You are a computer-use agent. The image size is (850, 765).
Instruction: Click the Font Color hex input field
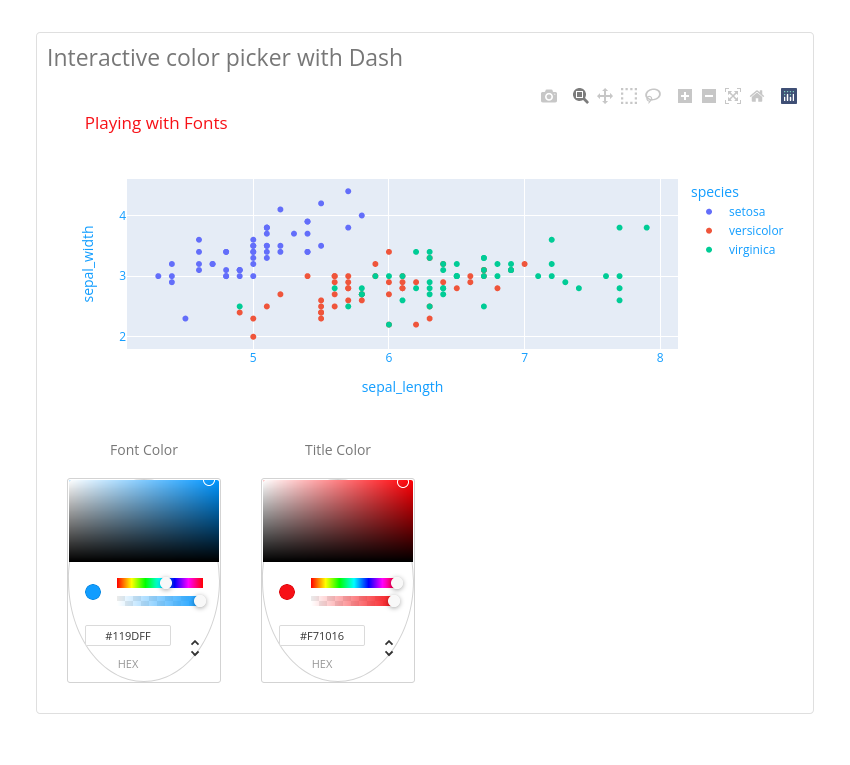pyautogui.click(x=128, y=636)
